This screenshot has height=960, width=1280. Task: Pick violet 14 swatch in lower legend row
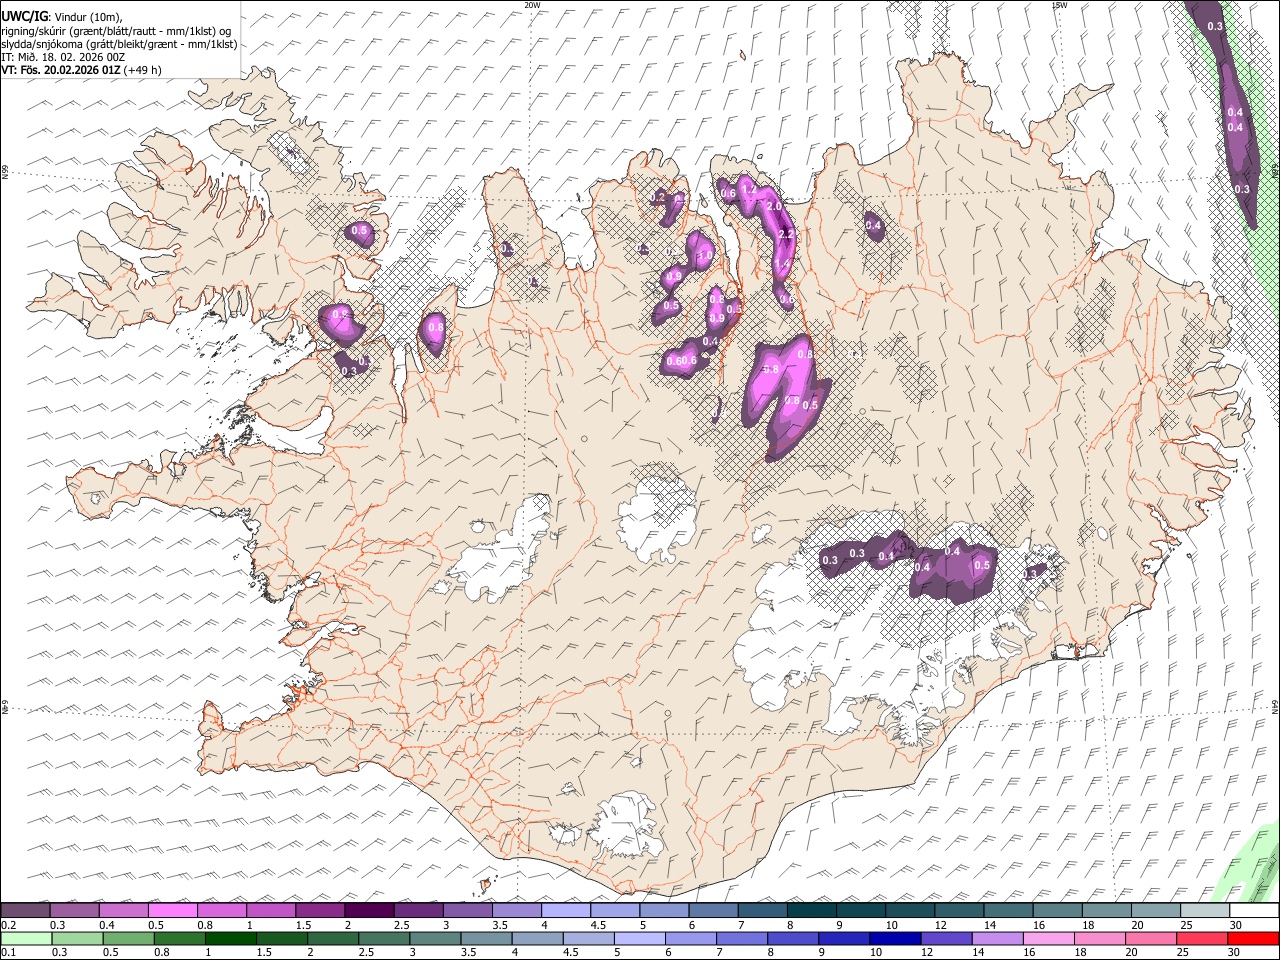pyautogui.click(x=997, y=938)
